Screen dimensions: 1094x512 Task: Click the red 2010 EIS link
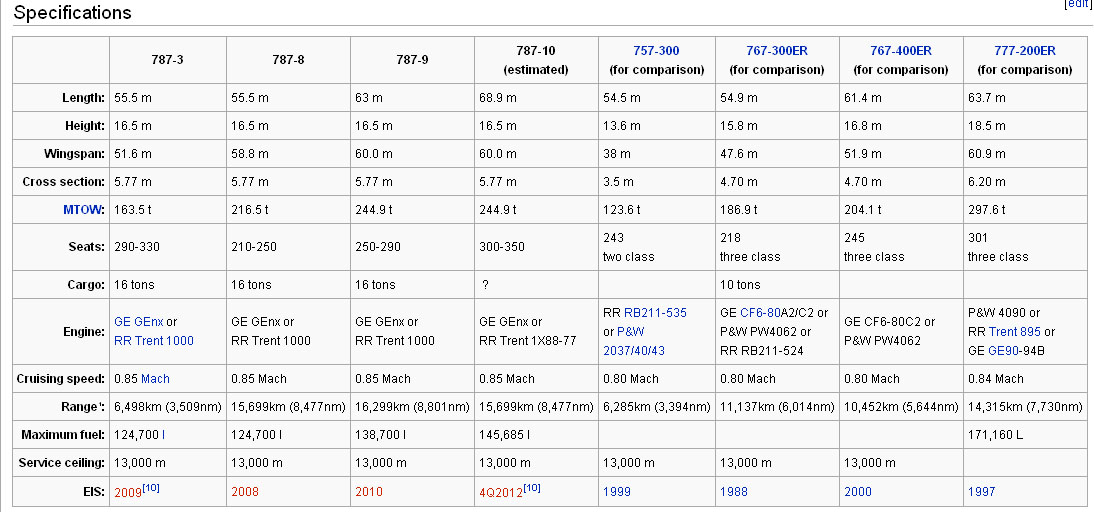click(369, 492)
